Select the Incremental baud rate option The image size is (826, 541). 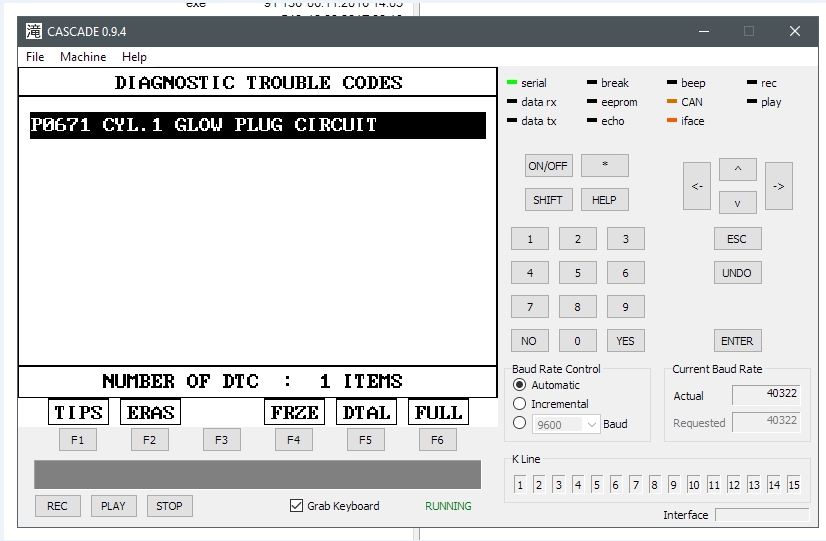point(520,404)
